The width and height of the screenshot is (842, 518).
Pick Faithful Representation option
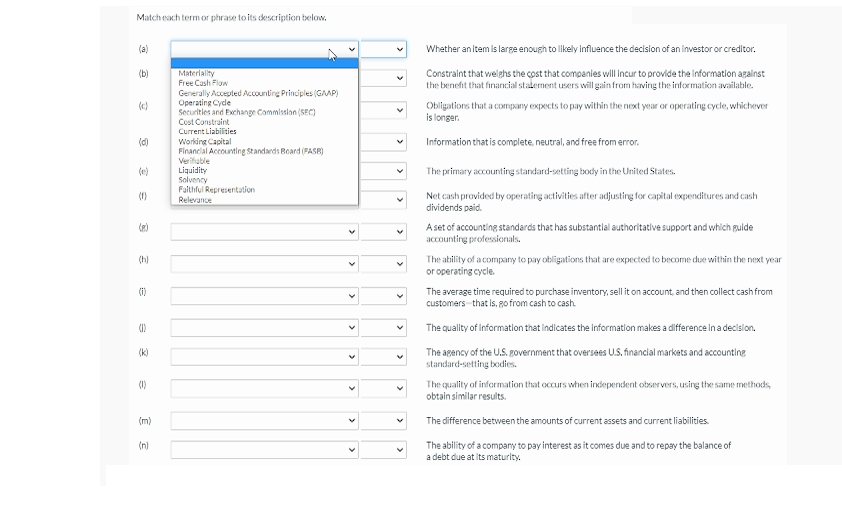click(264, 189)
